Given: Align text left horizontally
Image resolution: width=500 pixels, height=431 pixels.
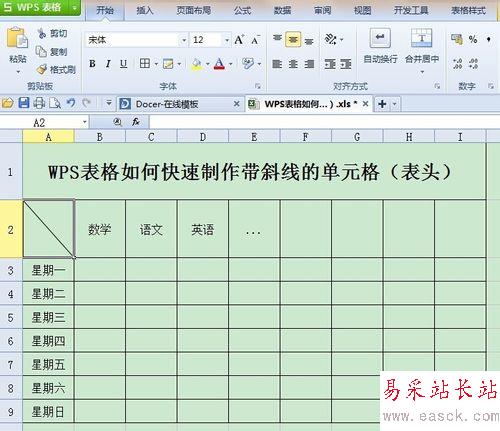Looking at the screenshot, I should point(277,64).
